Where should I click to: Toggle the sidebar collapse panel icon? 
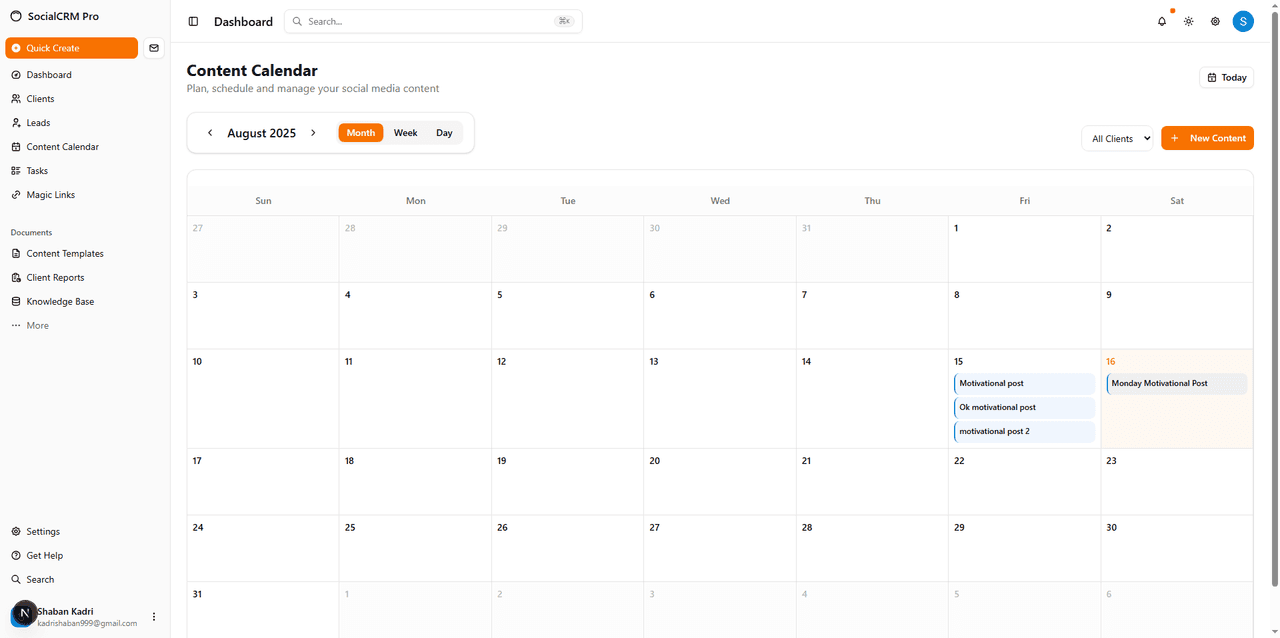[192, 21]
